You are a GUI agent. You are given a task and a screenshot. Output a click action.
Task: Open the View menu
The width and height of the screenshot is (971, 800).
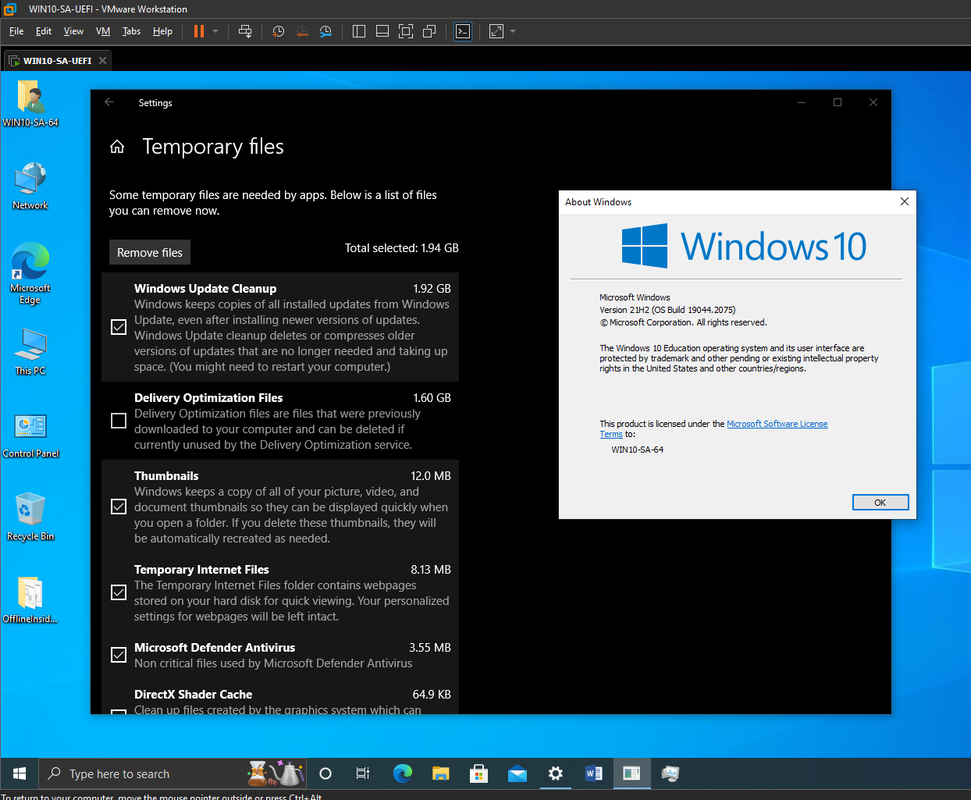click(73, 32)
